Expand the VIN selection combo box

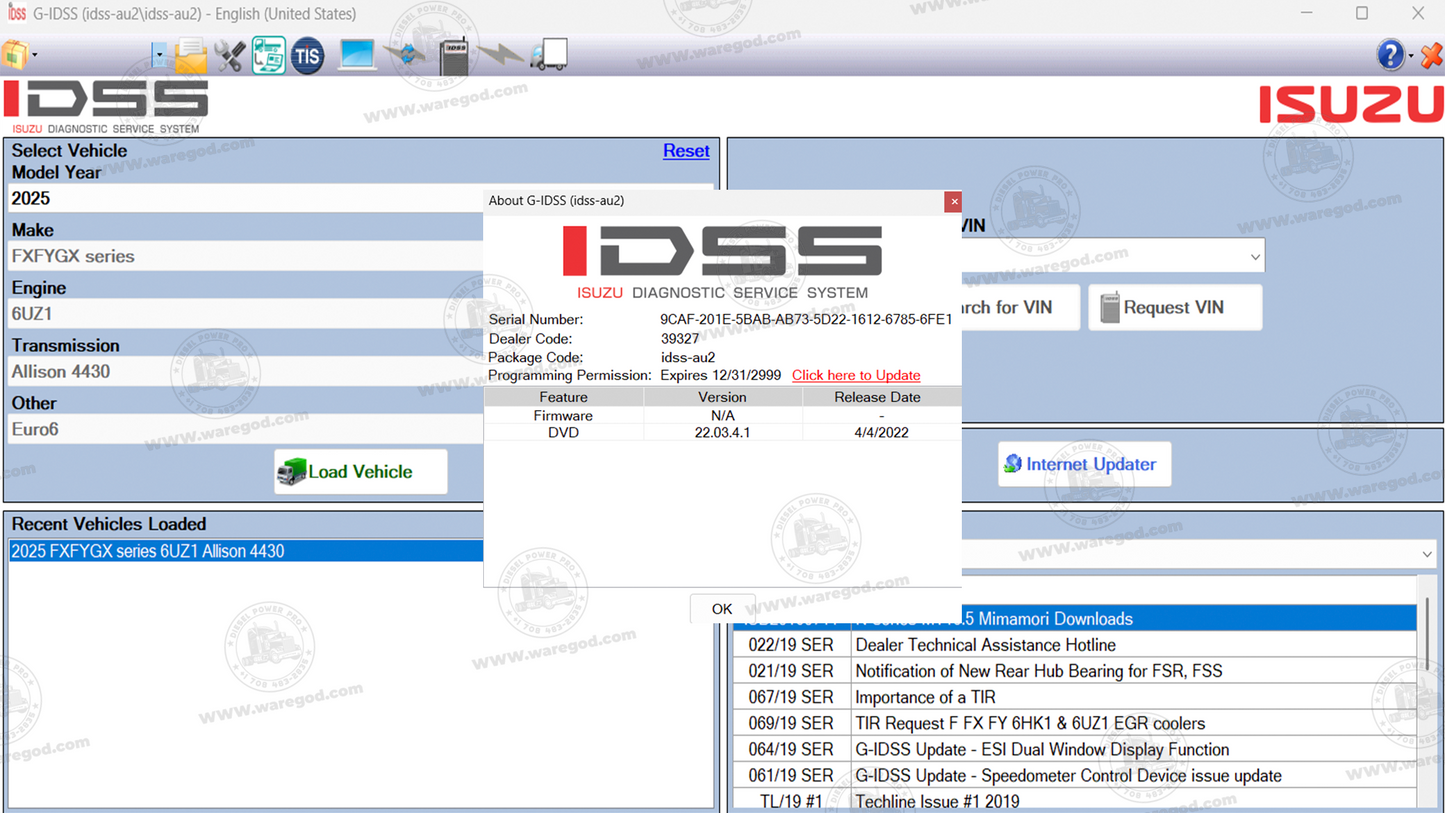(x=1256, y=255)
